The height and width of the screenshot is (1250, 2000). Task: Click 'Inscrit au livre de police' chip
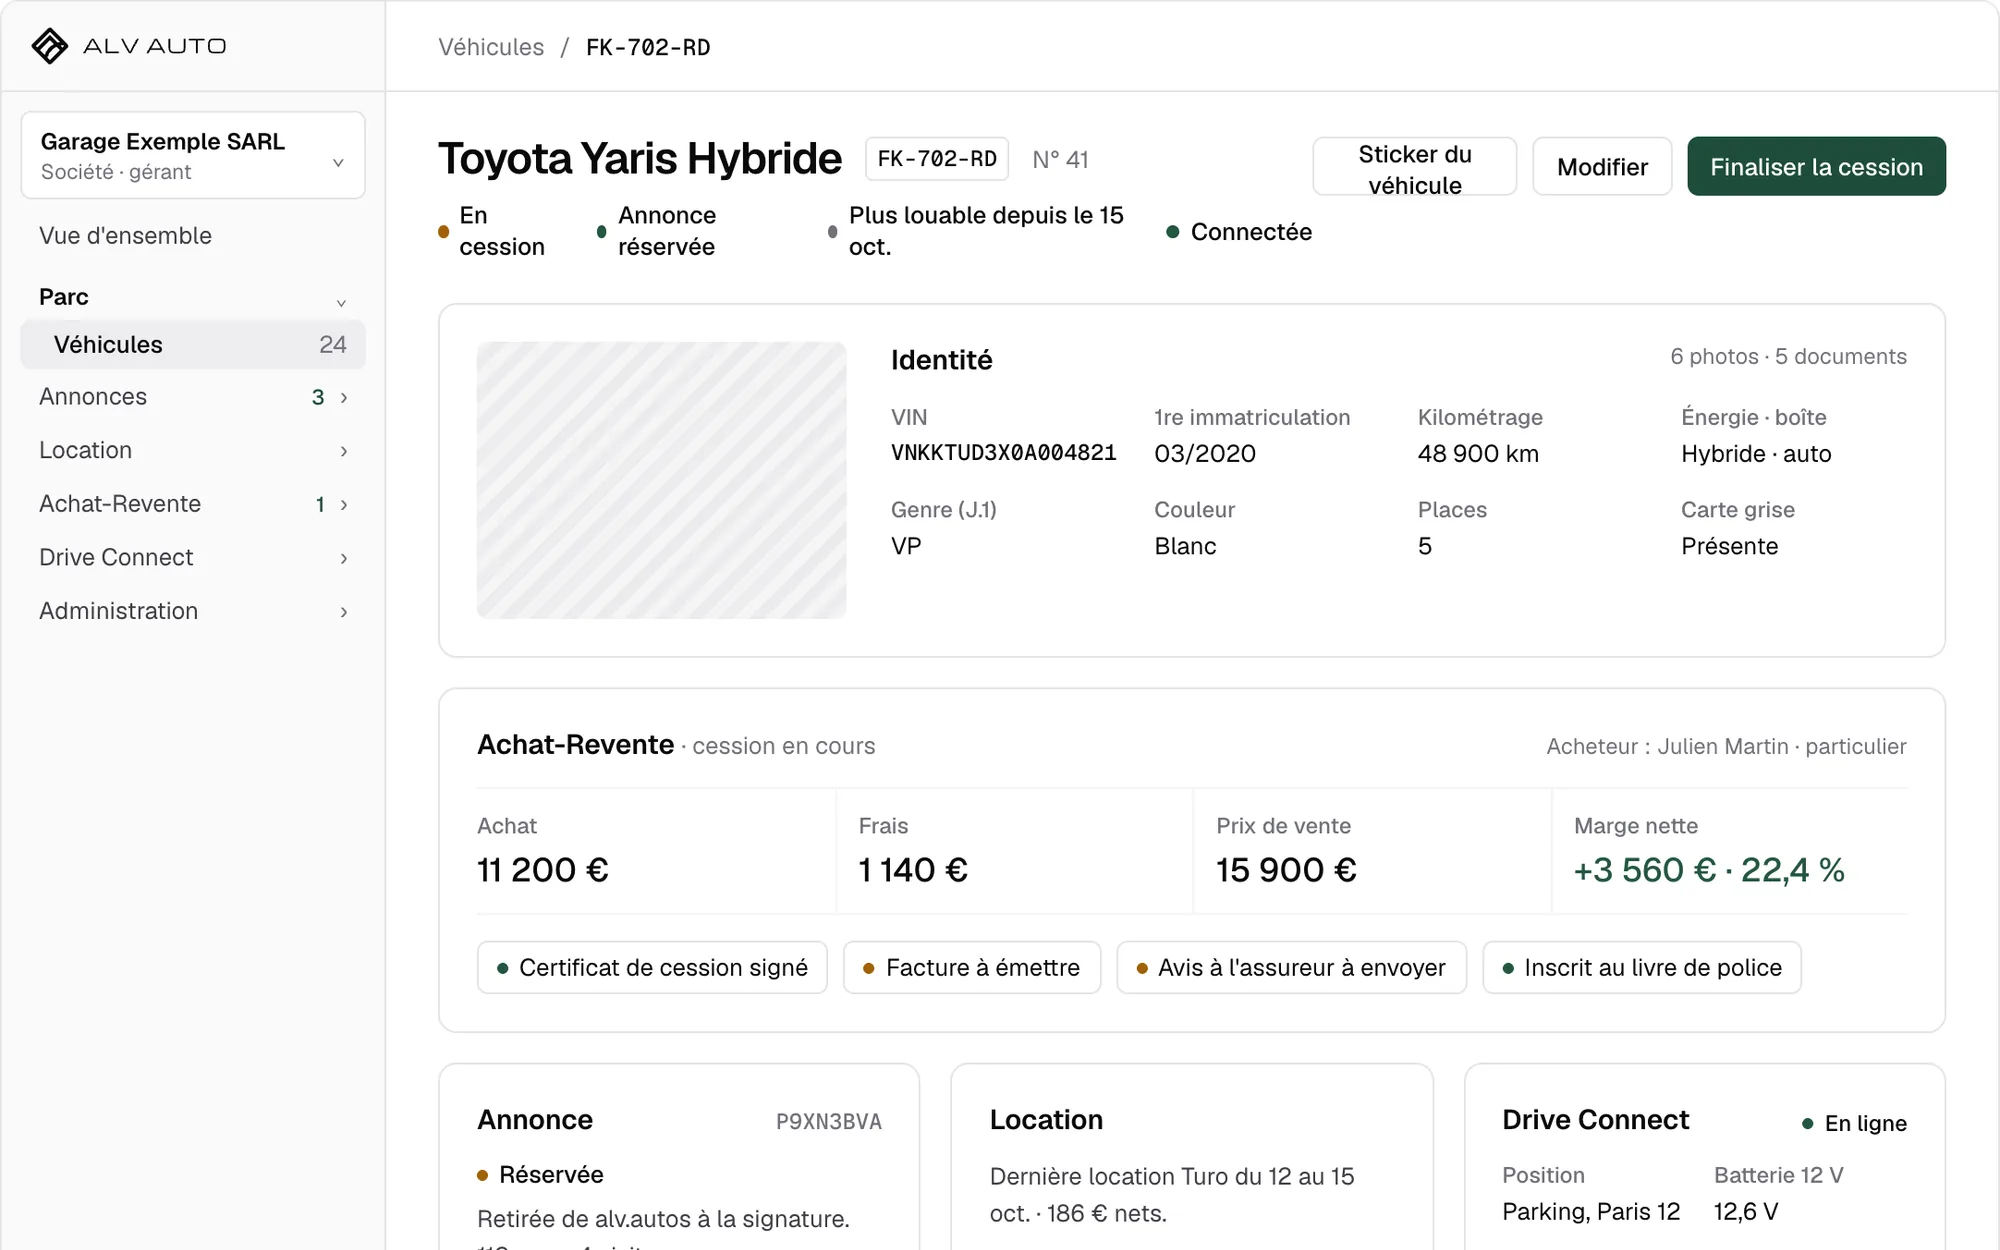point(1642,967)
